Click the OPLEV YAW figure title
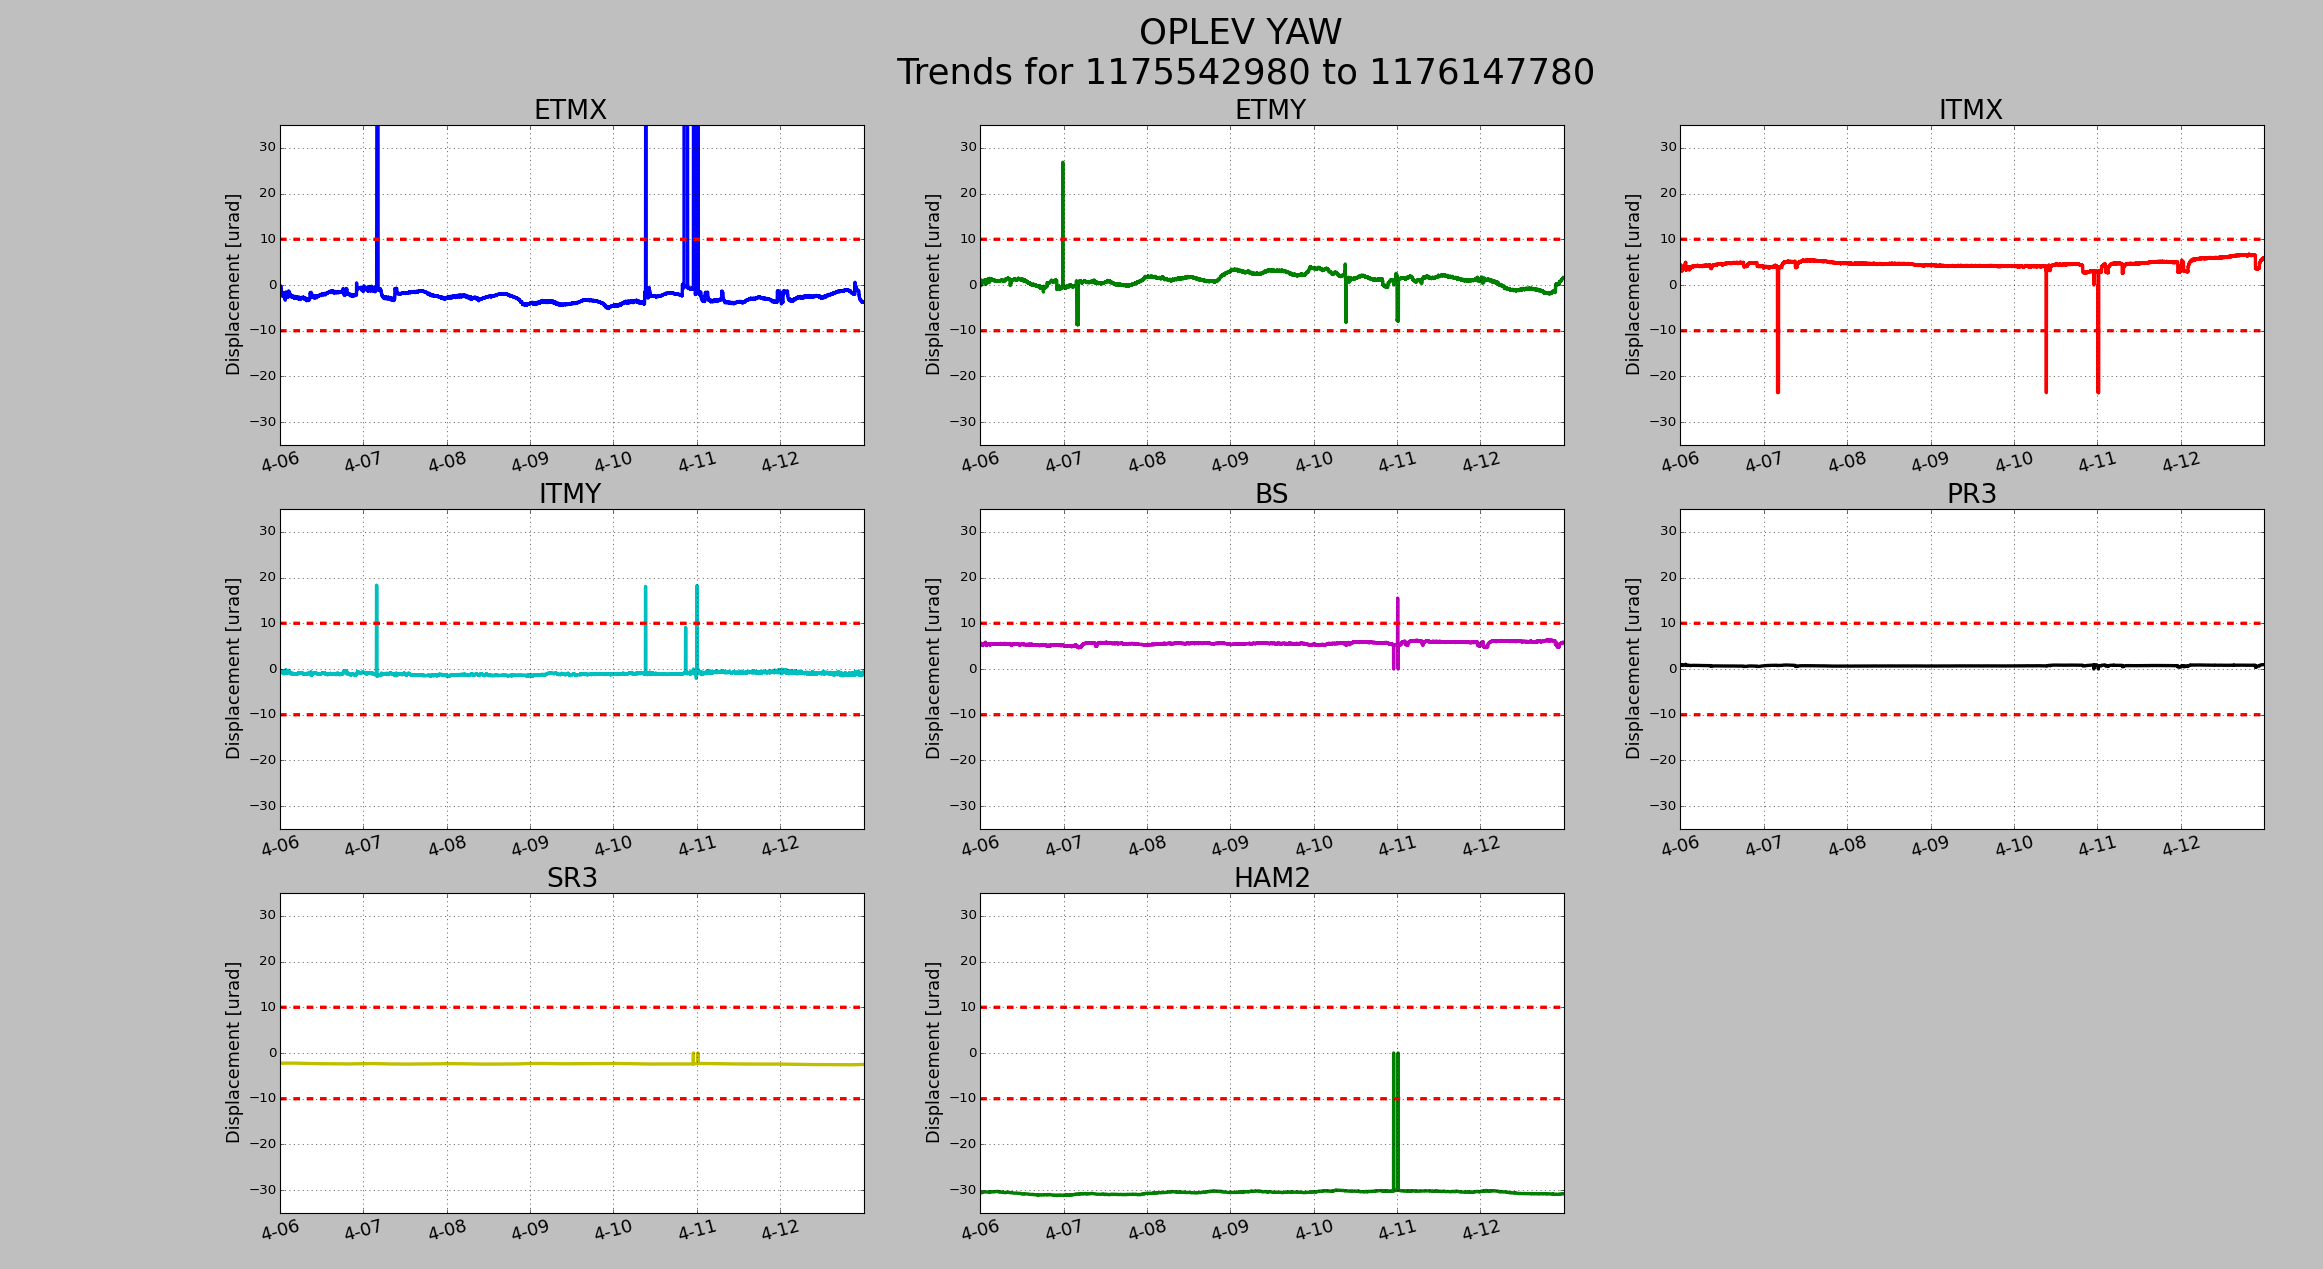 click(x=1240, y=33)
